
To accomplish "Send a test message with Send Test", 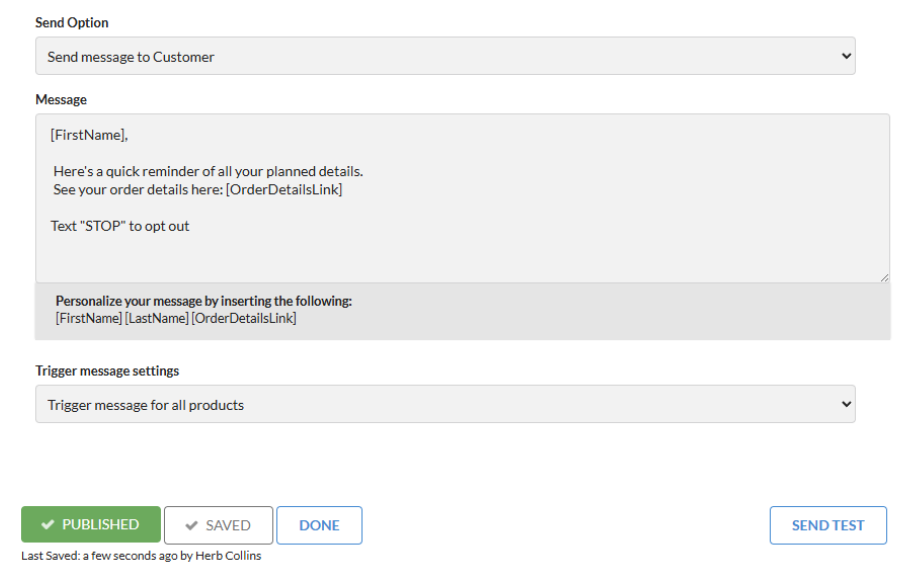I will tap(827, 525).
